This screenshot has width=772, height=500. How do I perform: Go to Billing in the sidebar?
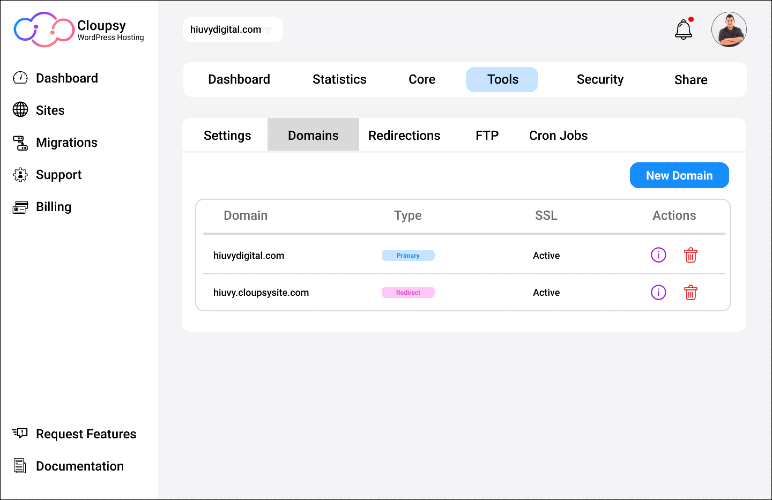42,207
